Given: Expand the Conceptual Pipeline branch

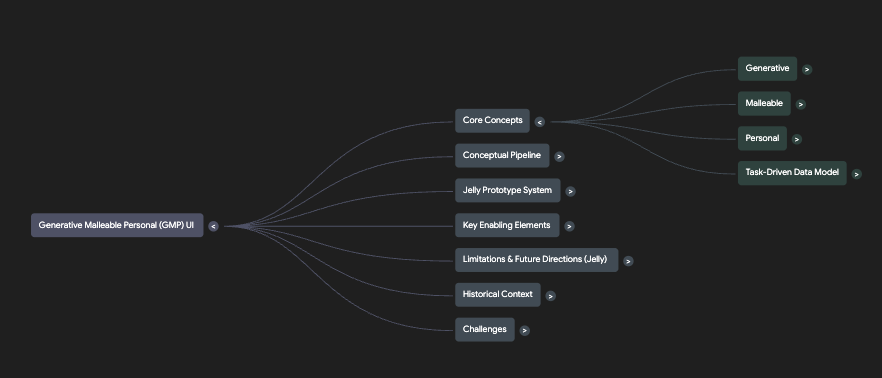Looking at the screenshot, I should pyautogui.click(x=559, y=156).
